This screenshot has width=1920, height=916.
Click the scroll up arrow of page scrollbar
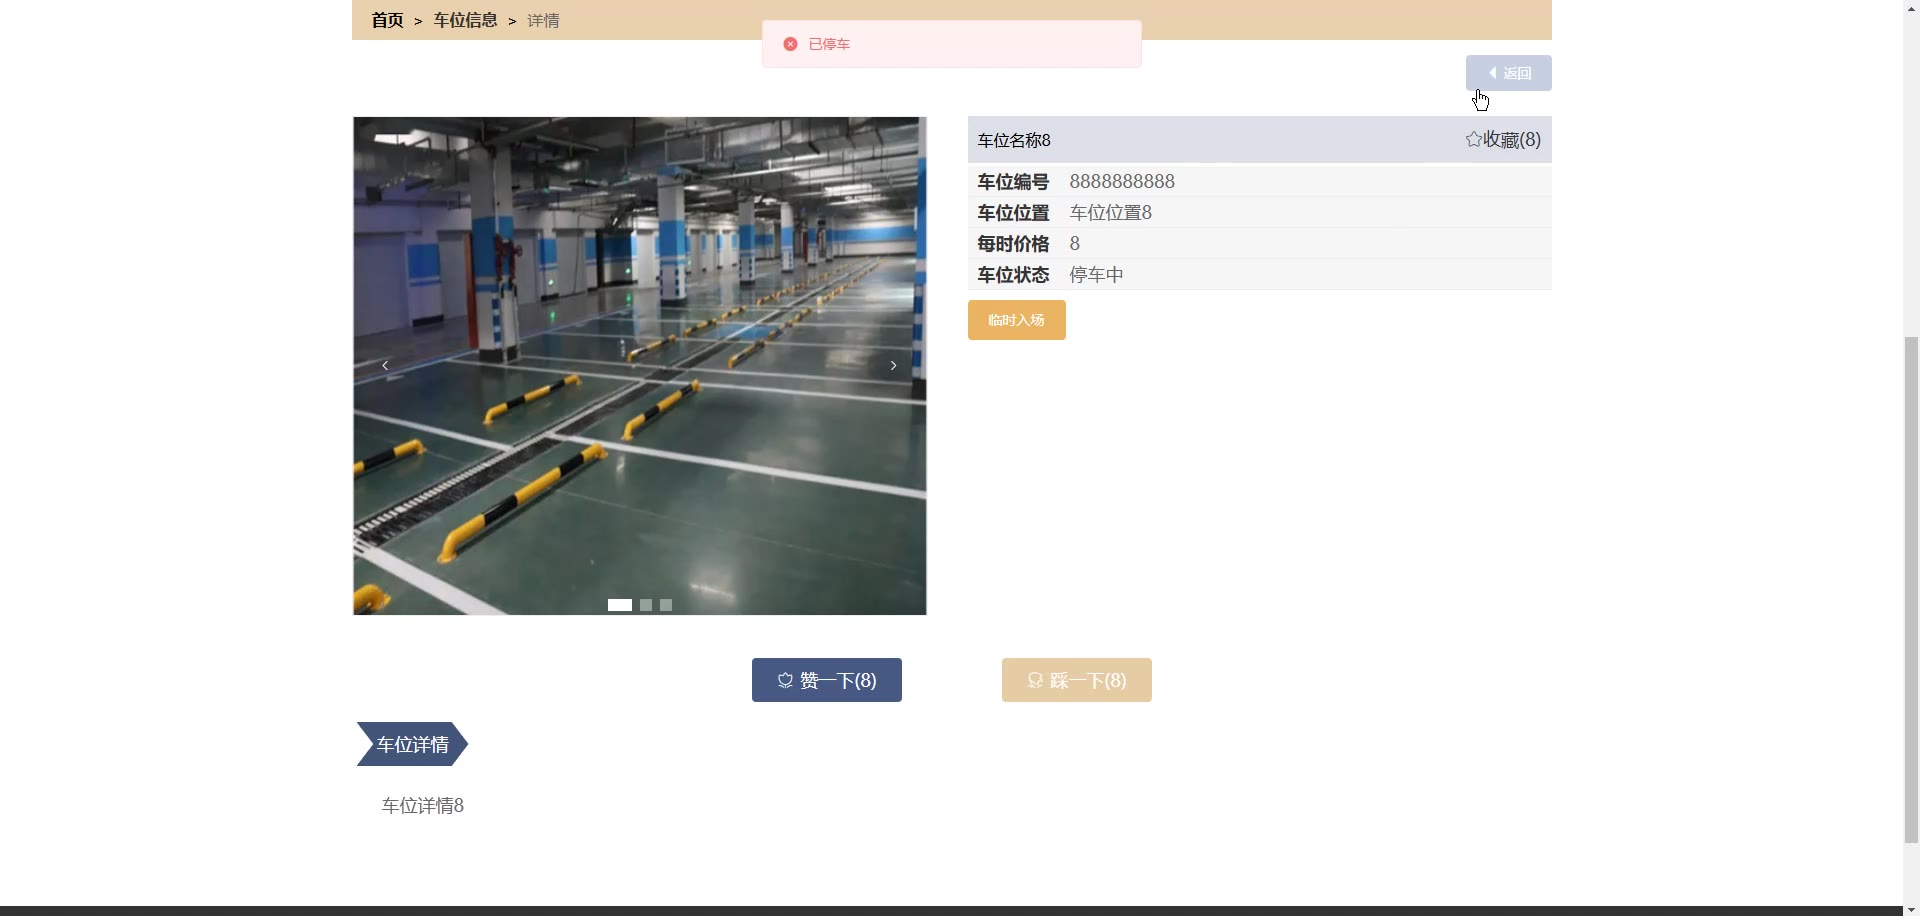[1911, 6]
